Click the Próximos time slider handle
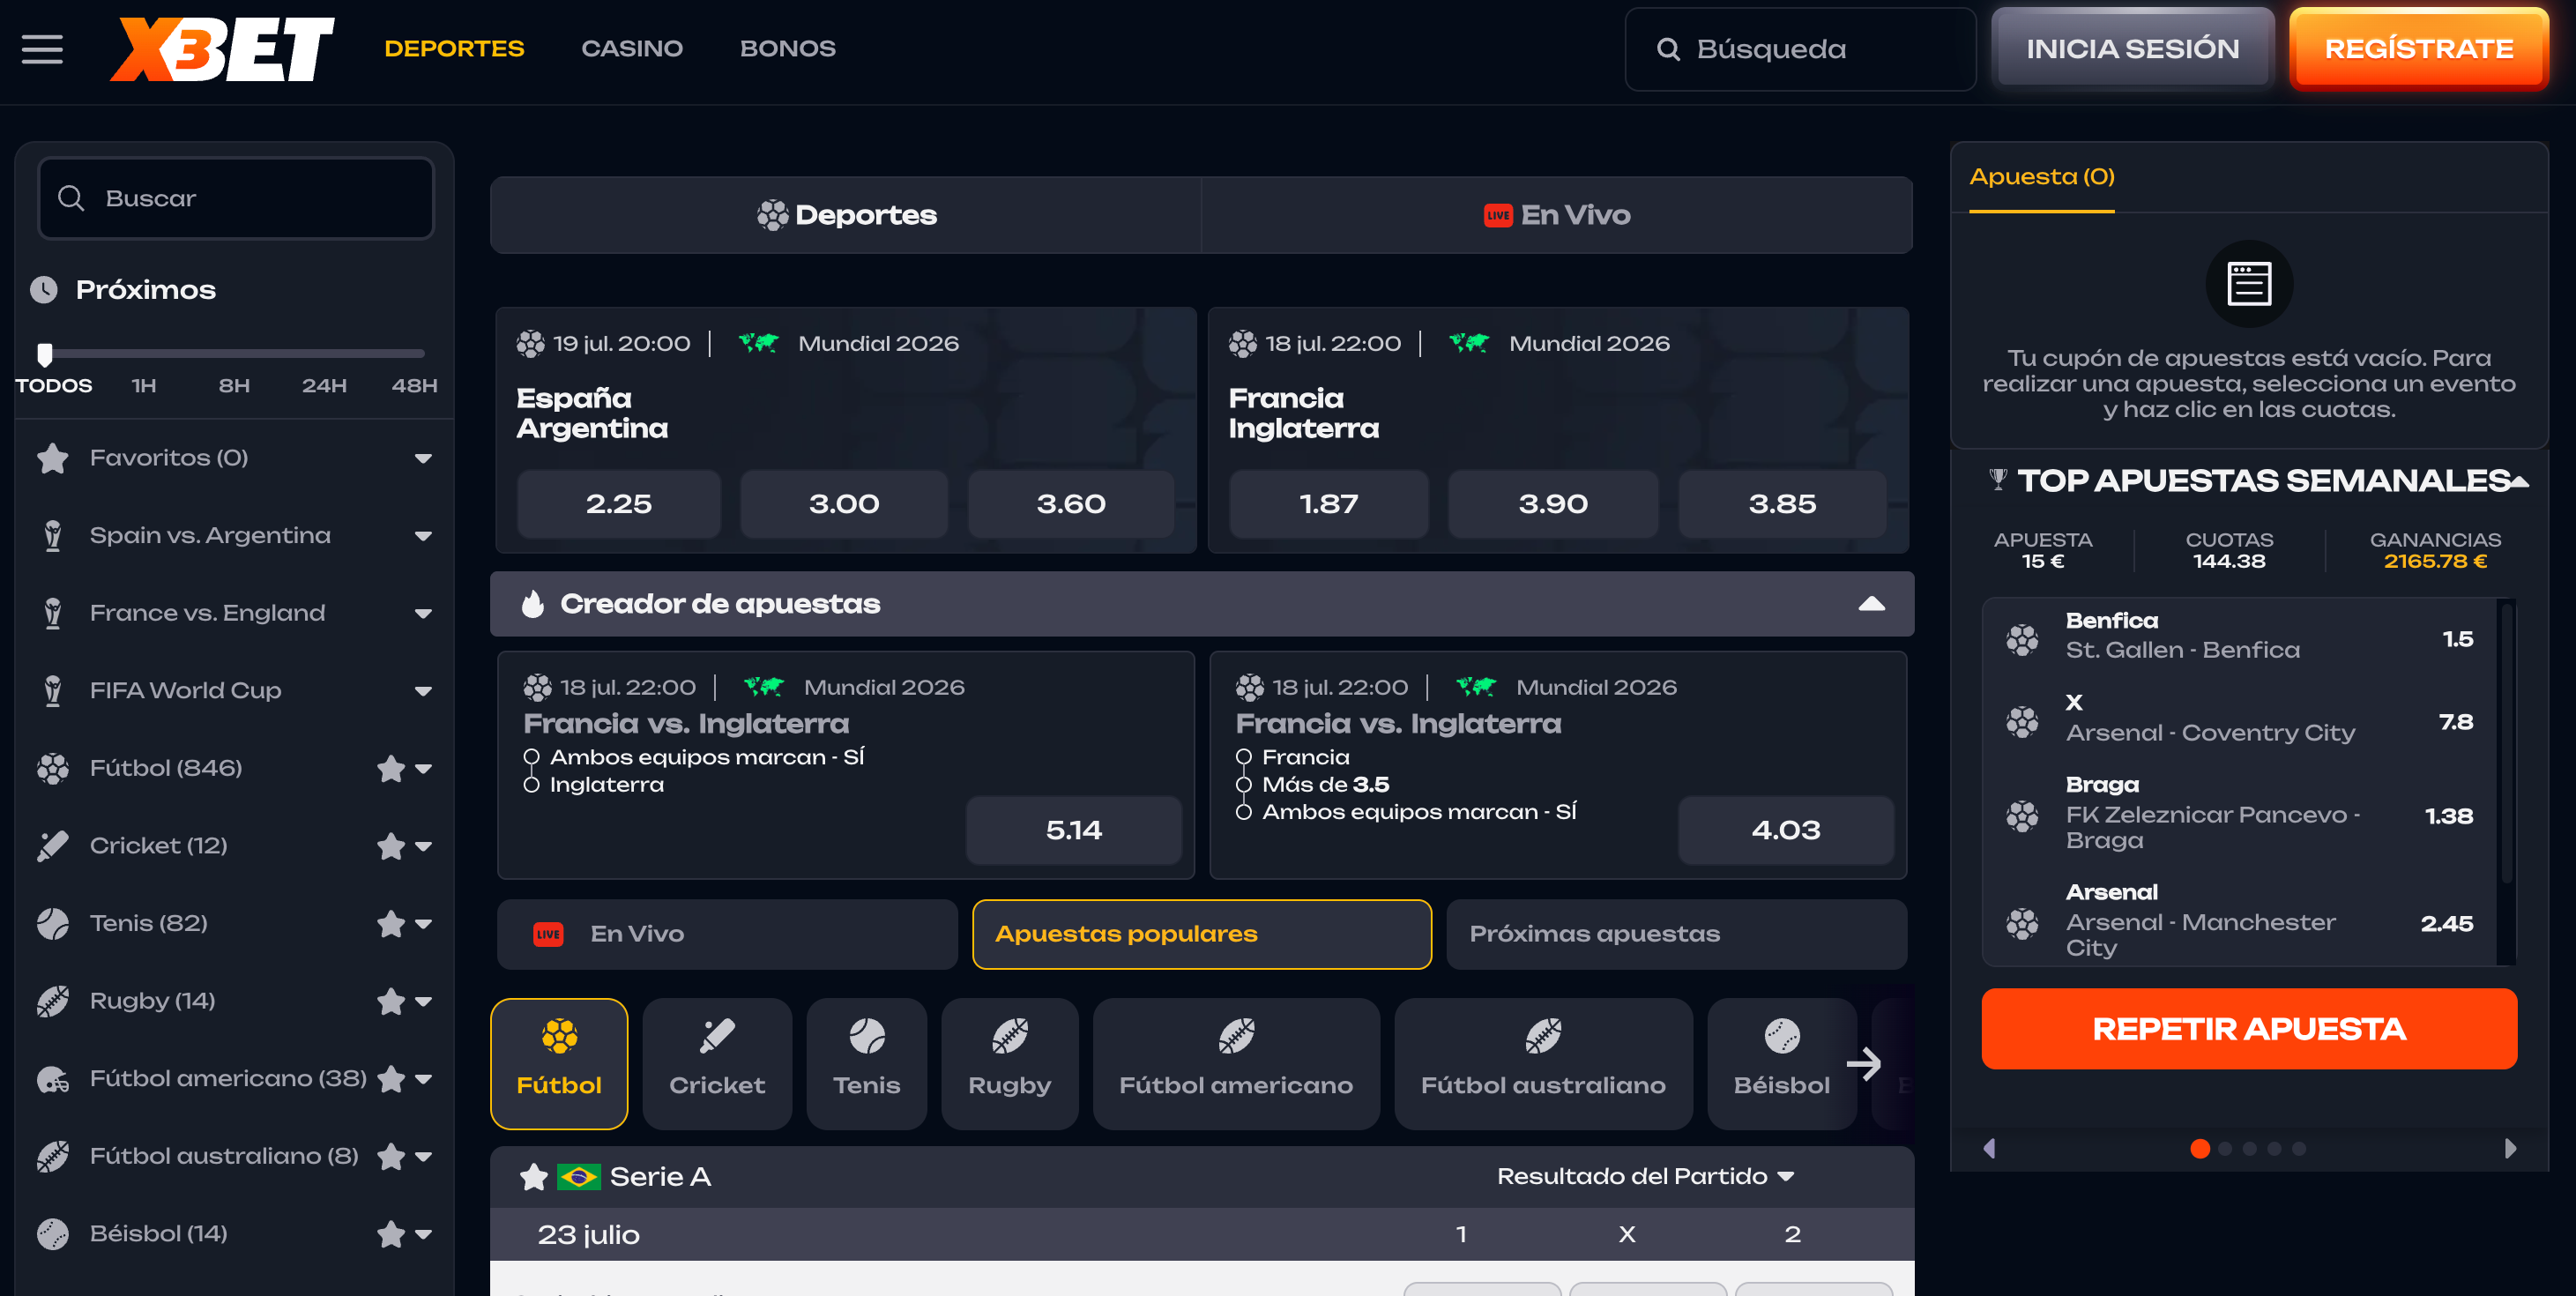 pyautogui.click(x=44, y=354)
